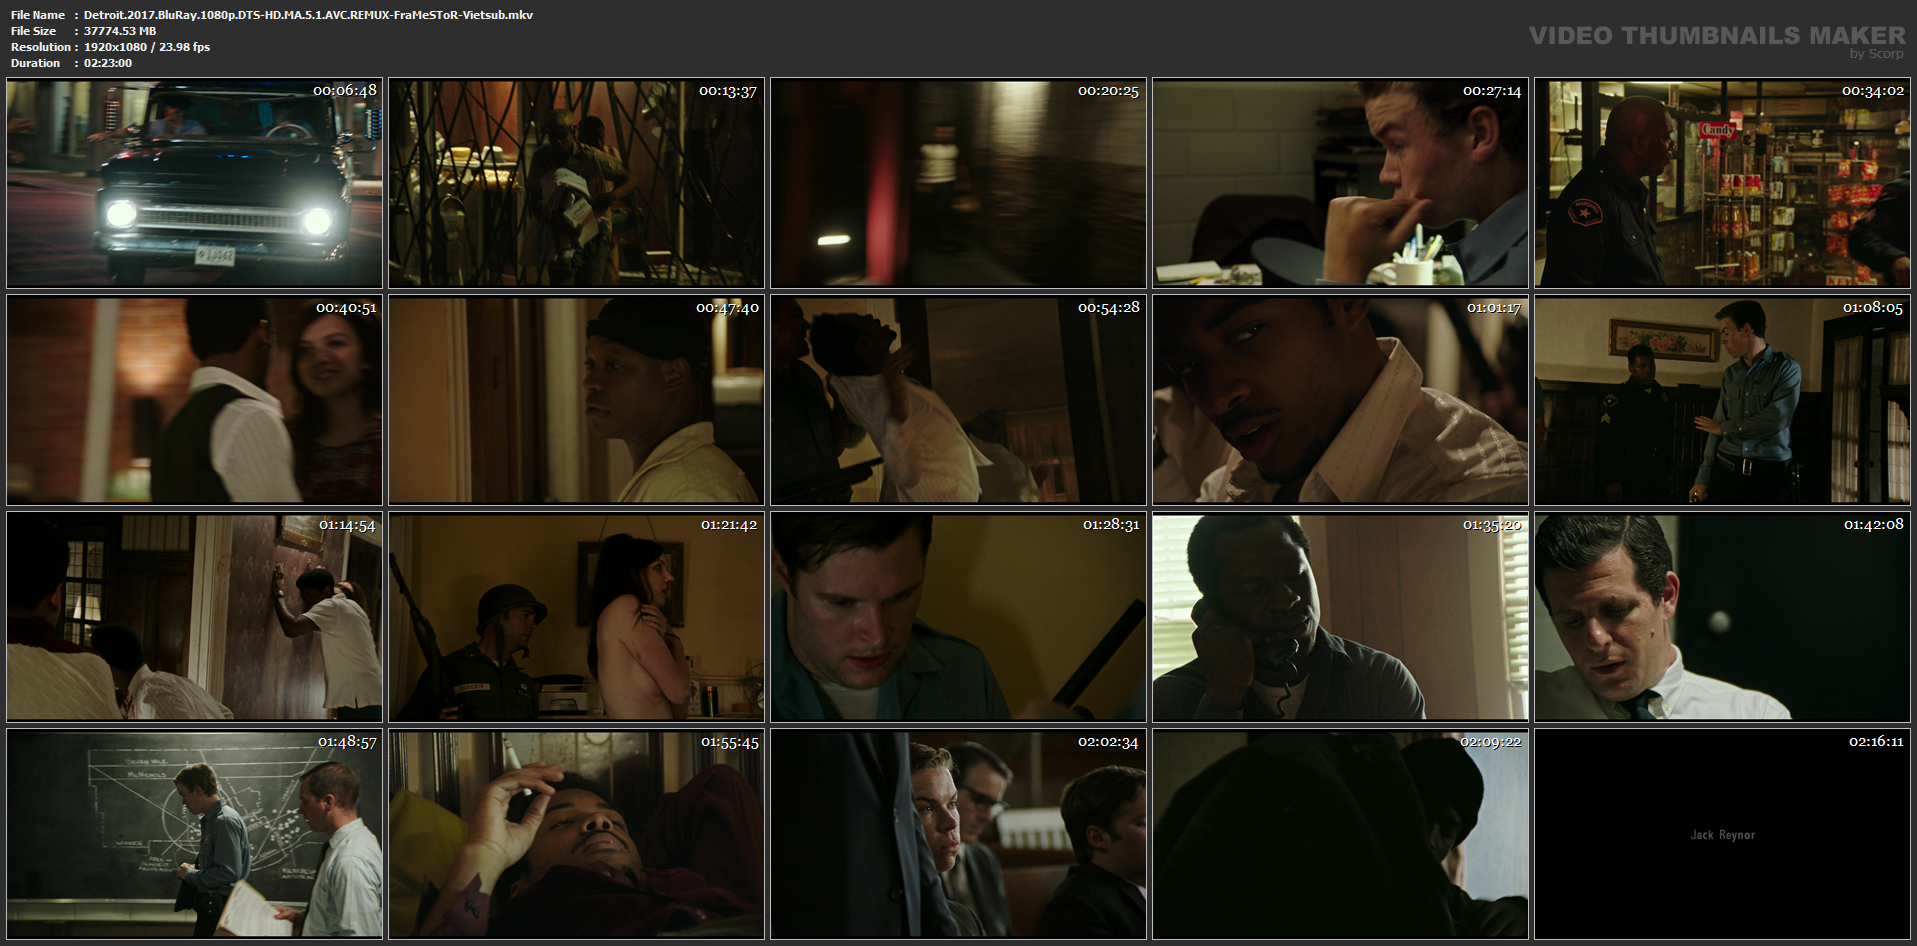
Task: Click the duration value 02:23:00
Action: click(x=108, y=63)
